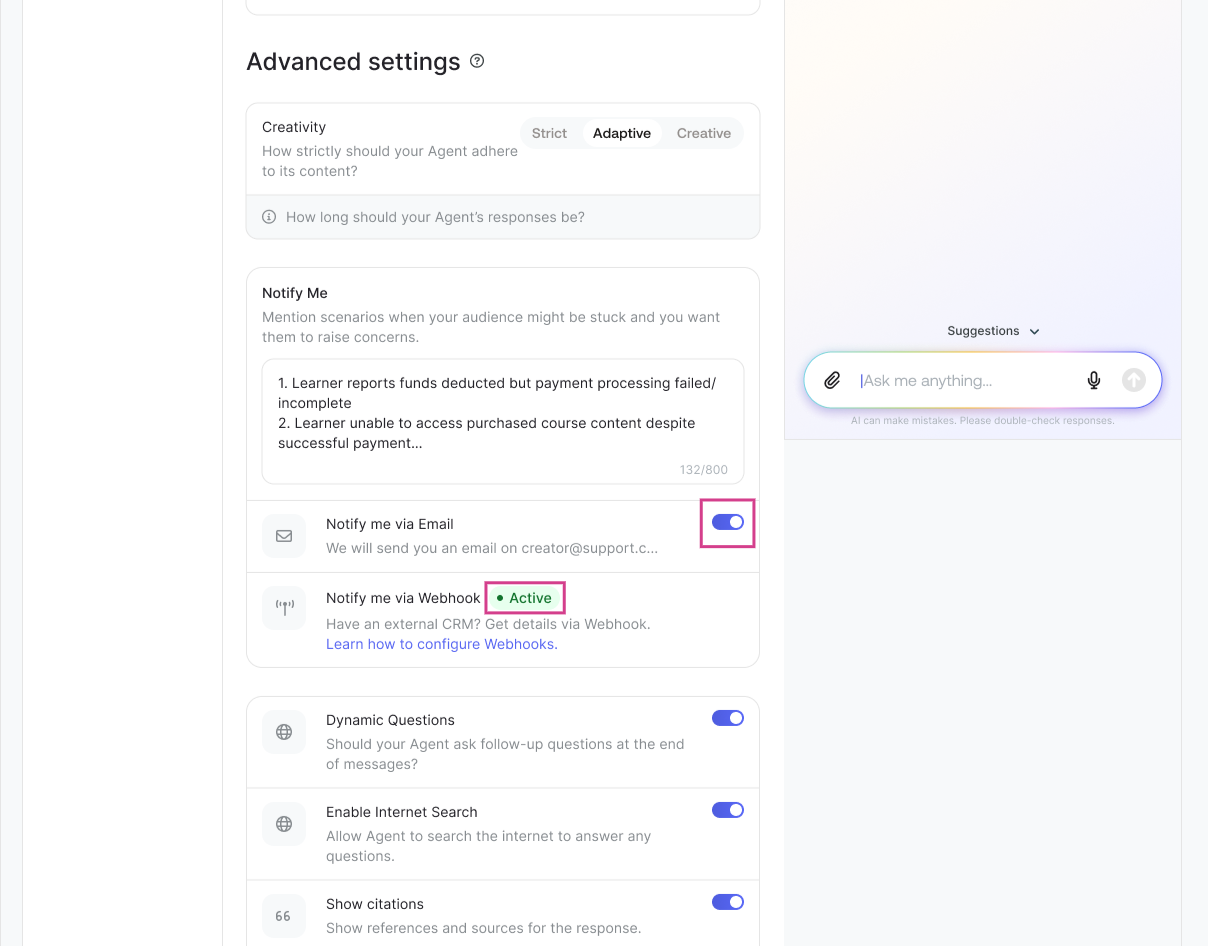Click the Advanced settings help icon
Image resolution: width=1208 pixels, height=946 pixels.
click(x=477, y=61)
